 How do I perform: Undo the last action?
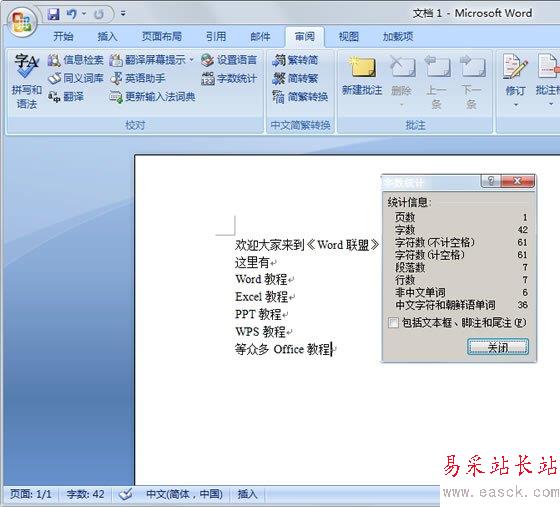[x=71, y=14]
